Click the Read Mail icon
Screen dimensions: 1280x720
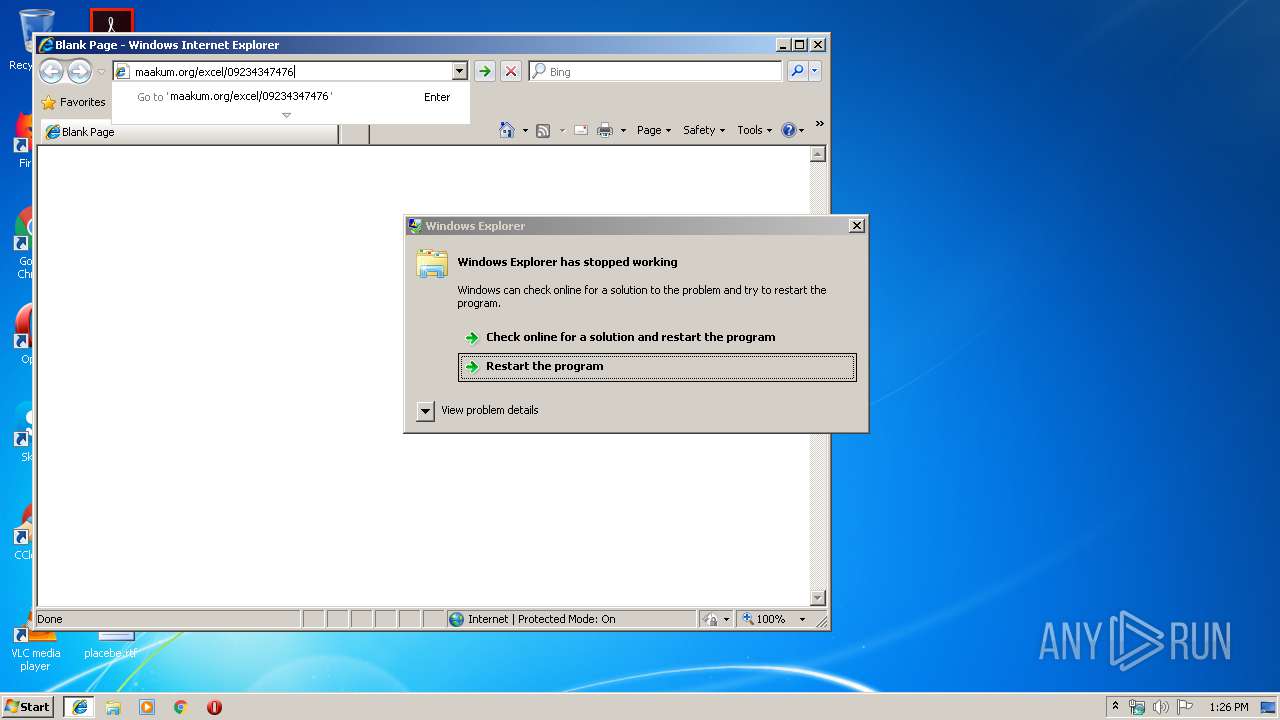coord(581,130)
